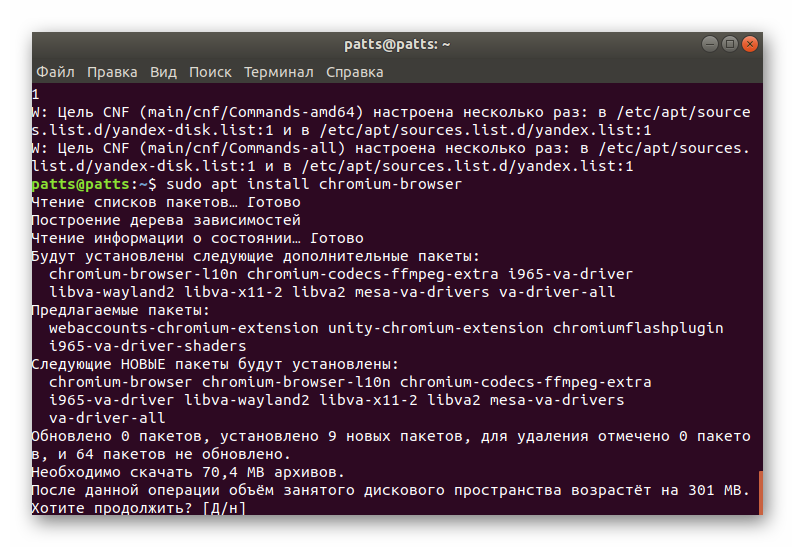This screenshot has width=795, height=547.
Task: Click the 'Построение дерева зависимостей' line
Action: pos(166,220)
